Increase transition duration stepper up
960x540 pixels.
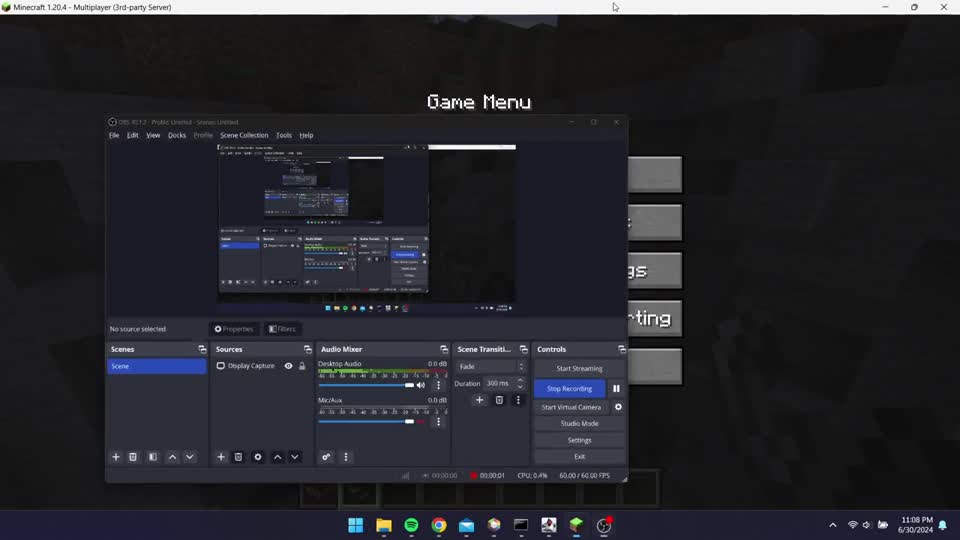coord(520,380)
